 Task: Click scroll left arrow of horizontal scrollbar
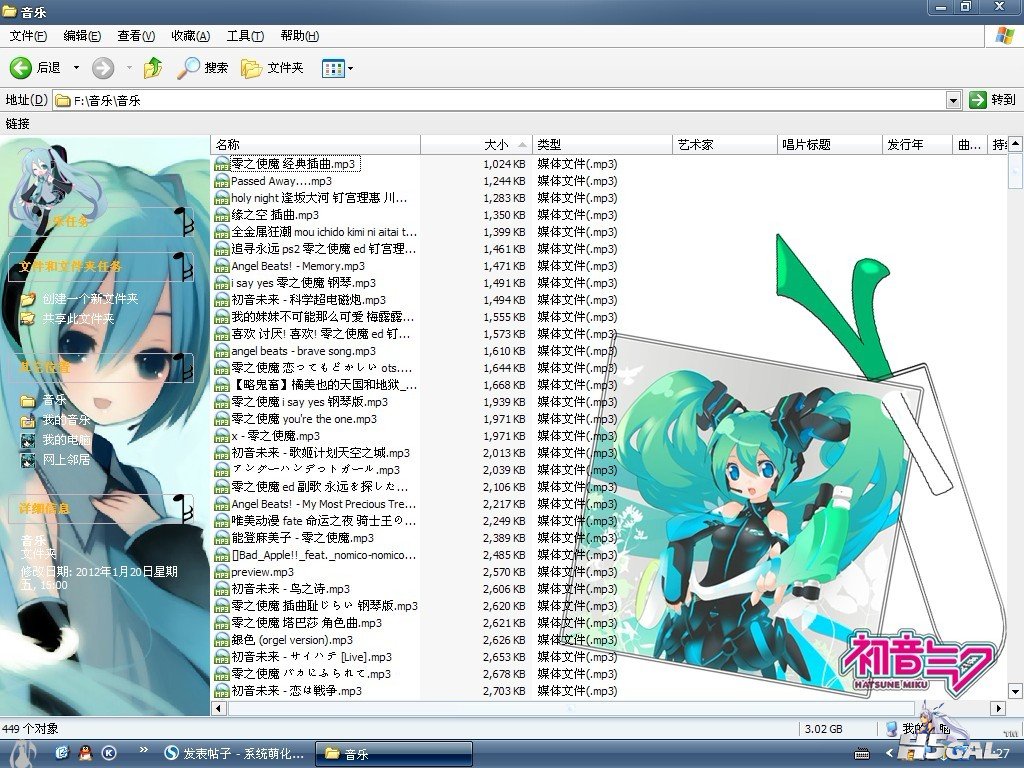219,708
